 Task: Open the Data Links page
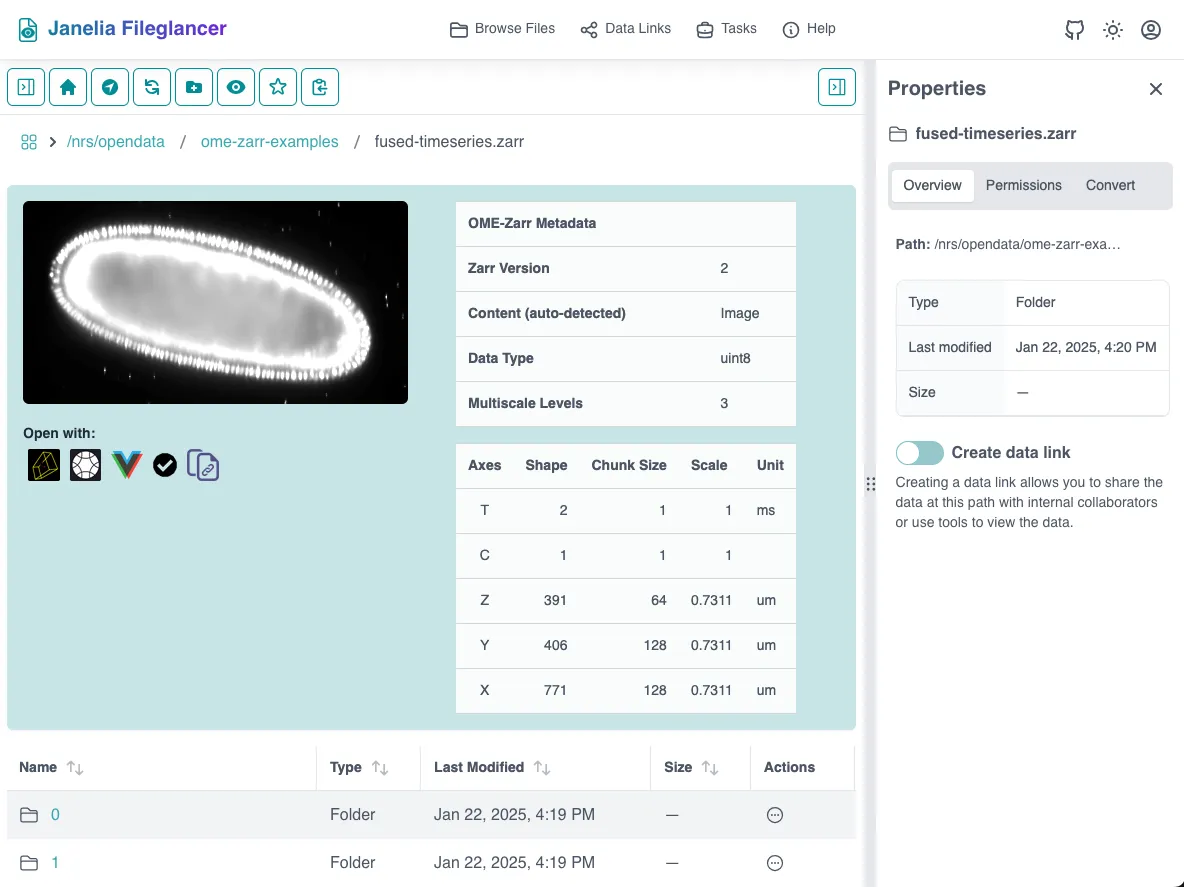(x=625, y=29)
